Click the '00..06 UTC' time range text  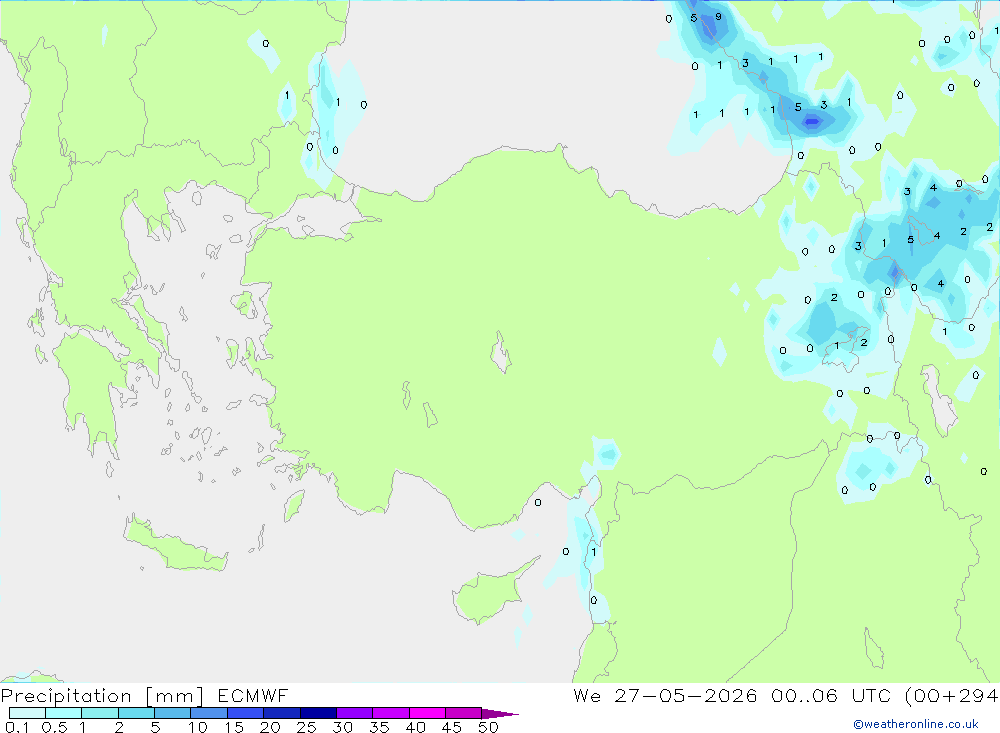coord(831,695)
